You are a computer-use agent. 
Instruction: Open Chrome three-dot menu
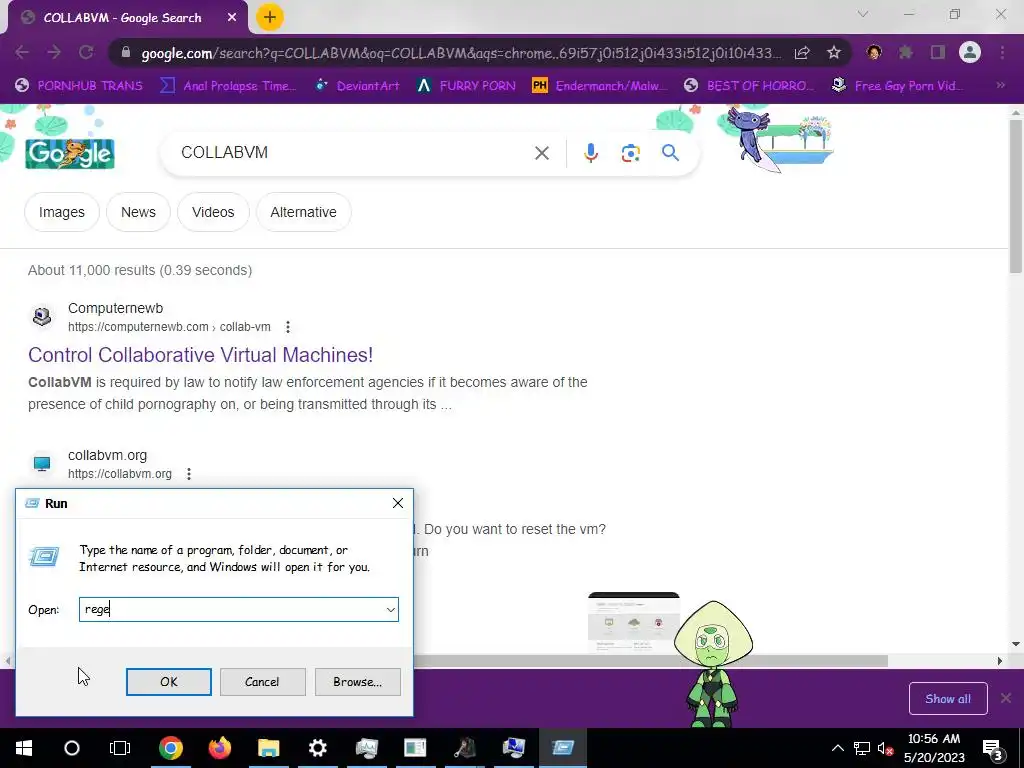pyautogui.click(x=1002, y=52)
